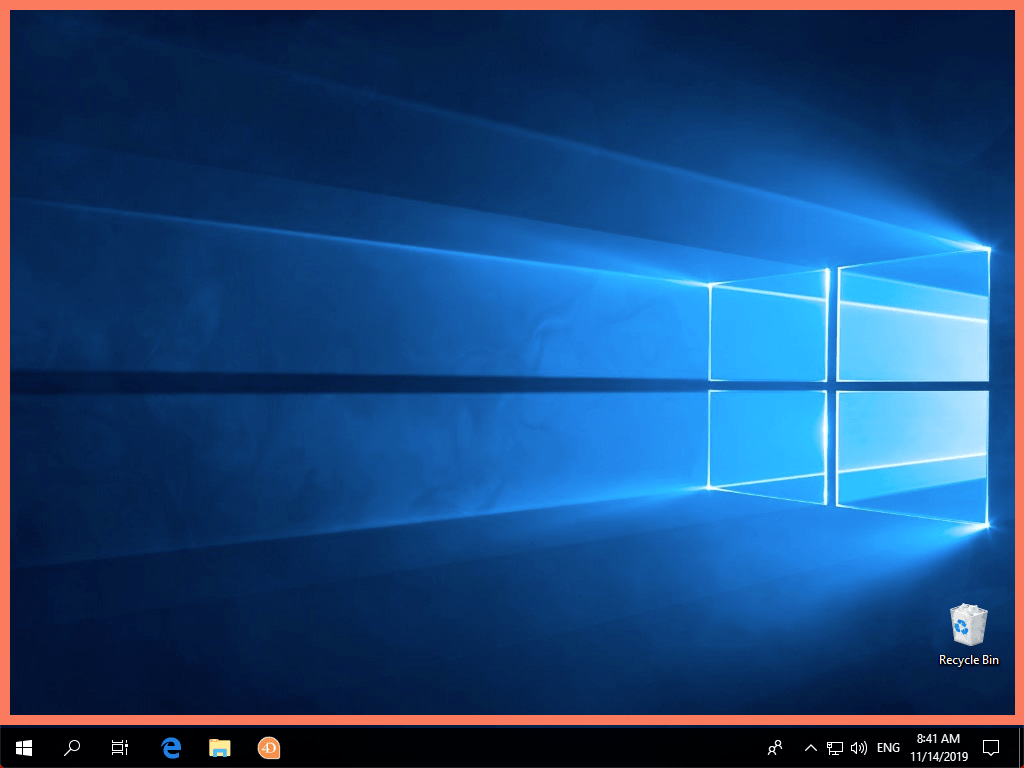Open the People icon in the taskbar
This screenshot has width=1024, height=768.
[775, 748]
